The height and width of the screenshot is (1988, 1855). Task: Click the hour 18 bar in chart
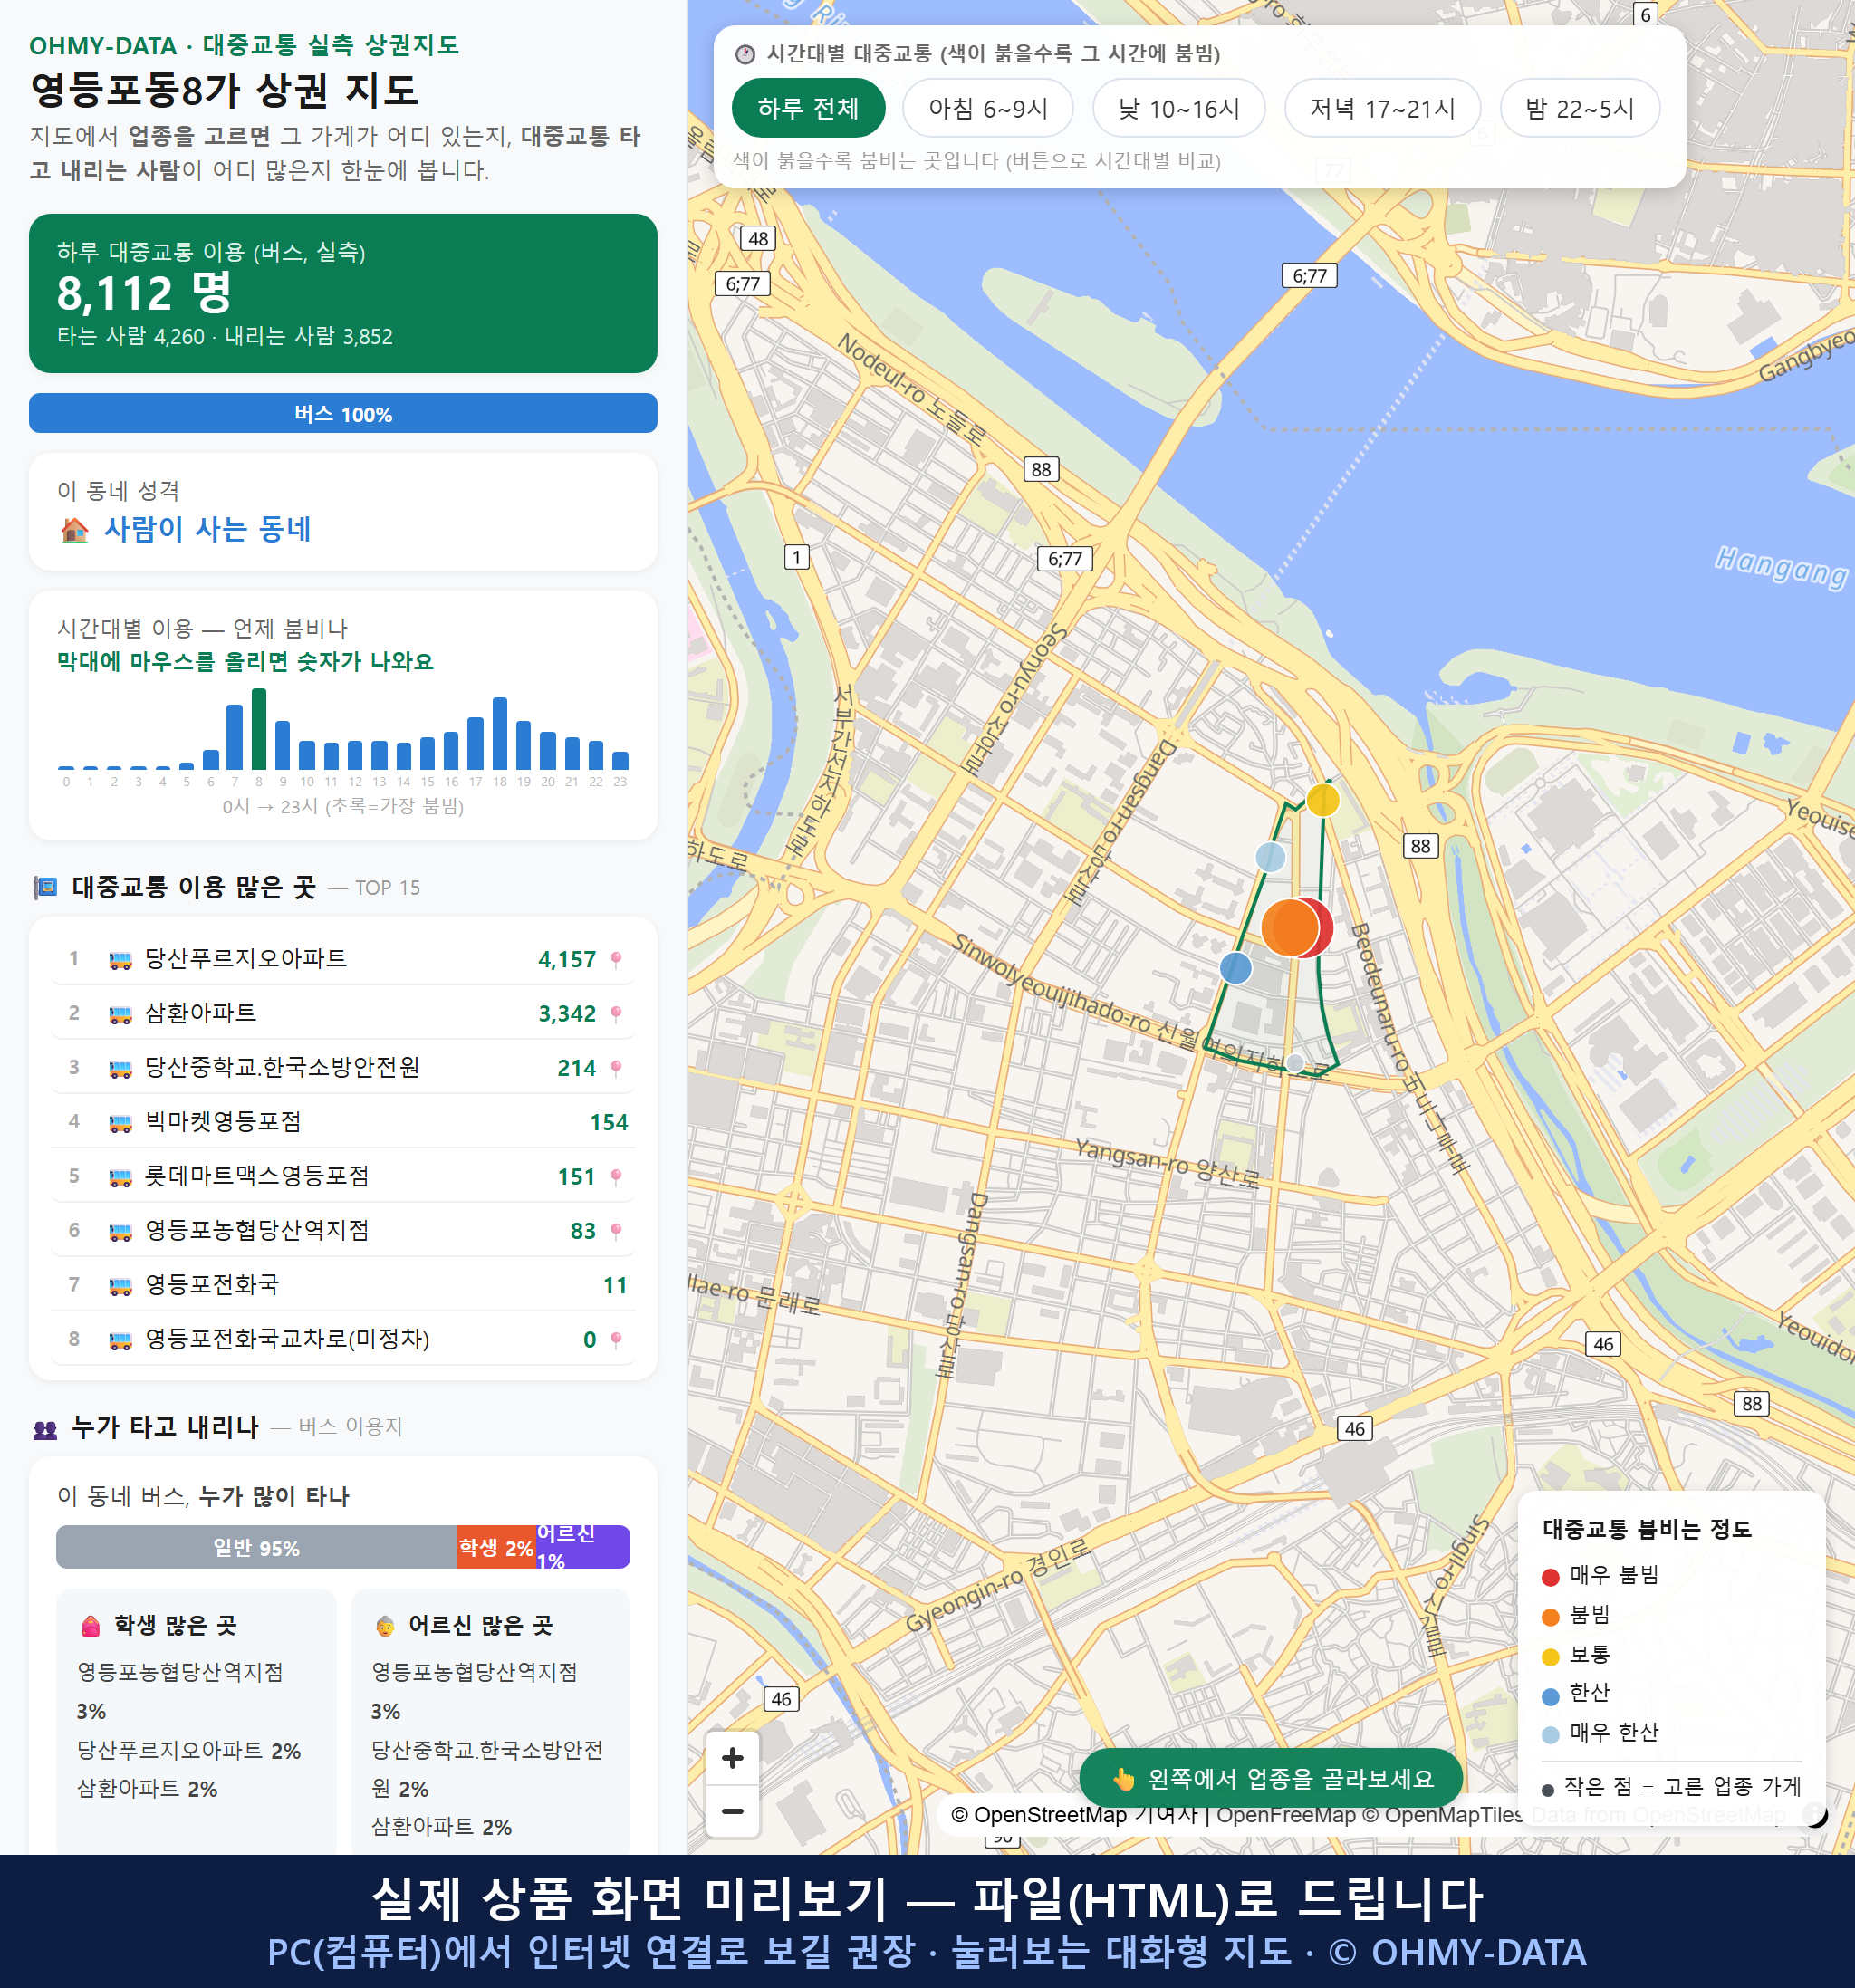500,733
